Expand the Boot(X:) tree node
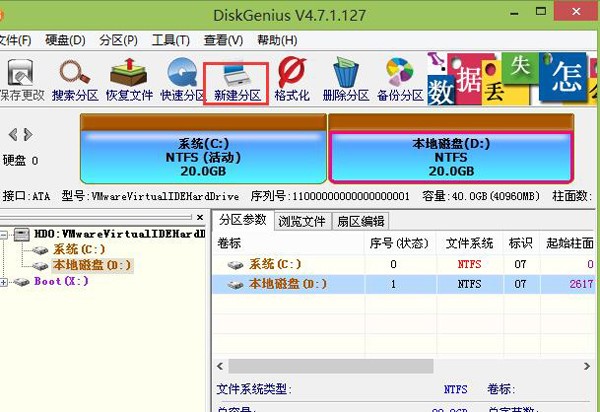Screen dimensions: 600x412 coord(3,282)
